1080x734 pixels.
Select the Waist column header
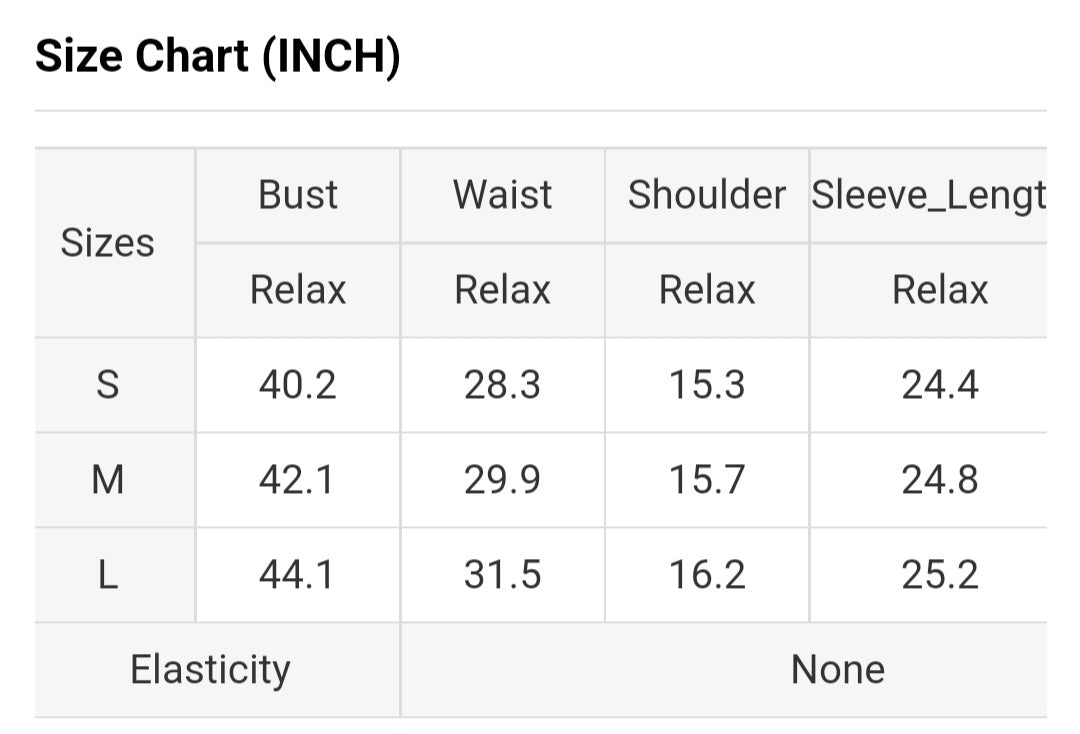click(502, 194)
